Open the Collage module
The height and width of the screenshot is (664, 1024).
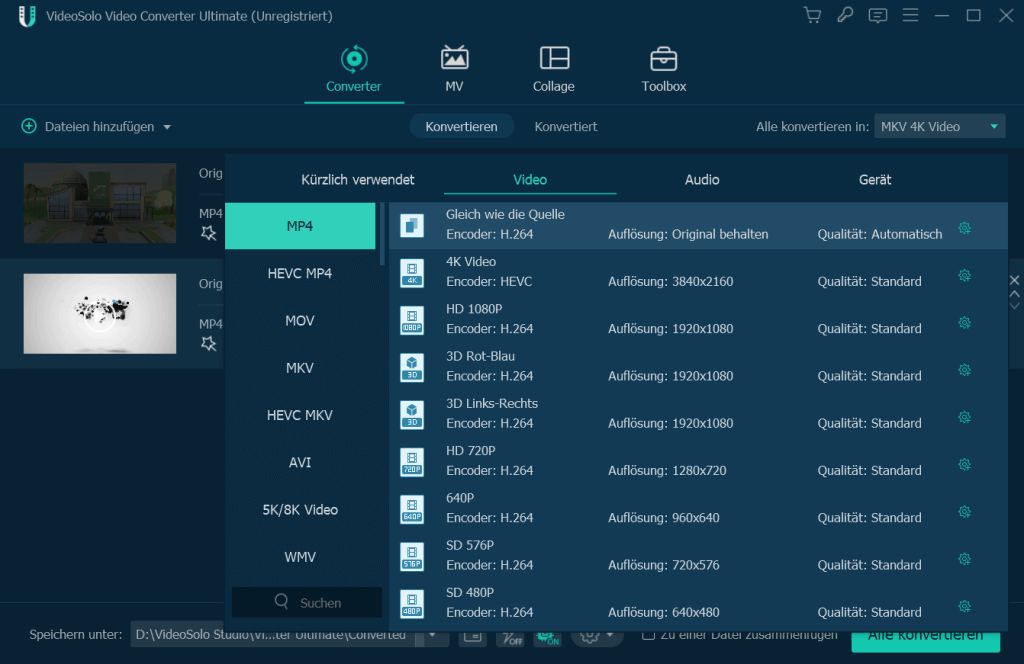tap(553, 69)
